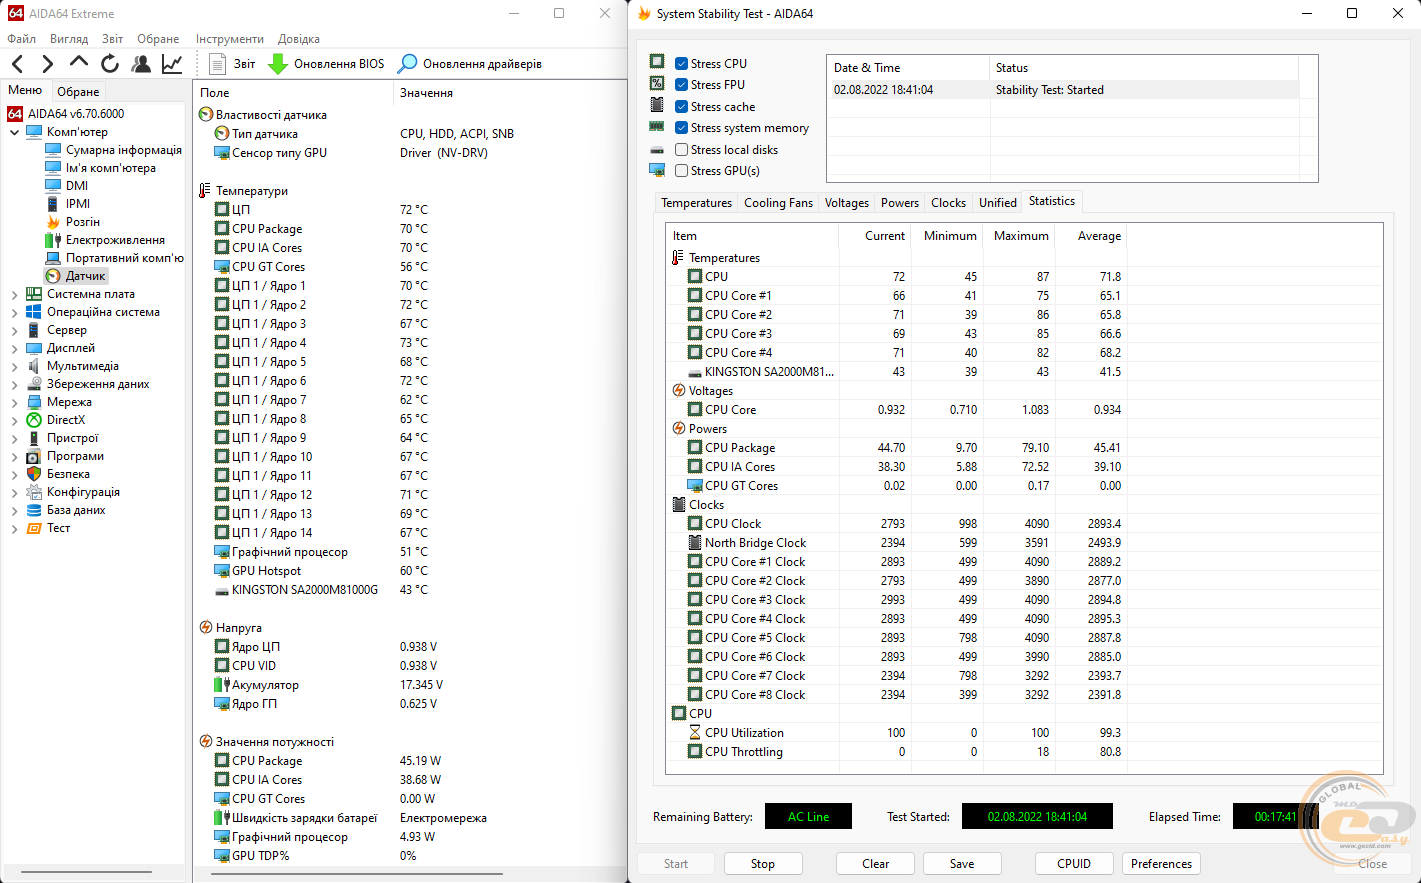Viewport: 1421px width, 883px height.
Task: Disable the Stress FPU checkbox
Action: (681, 85)
